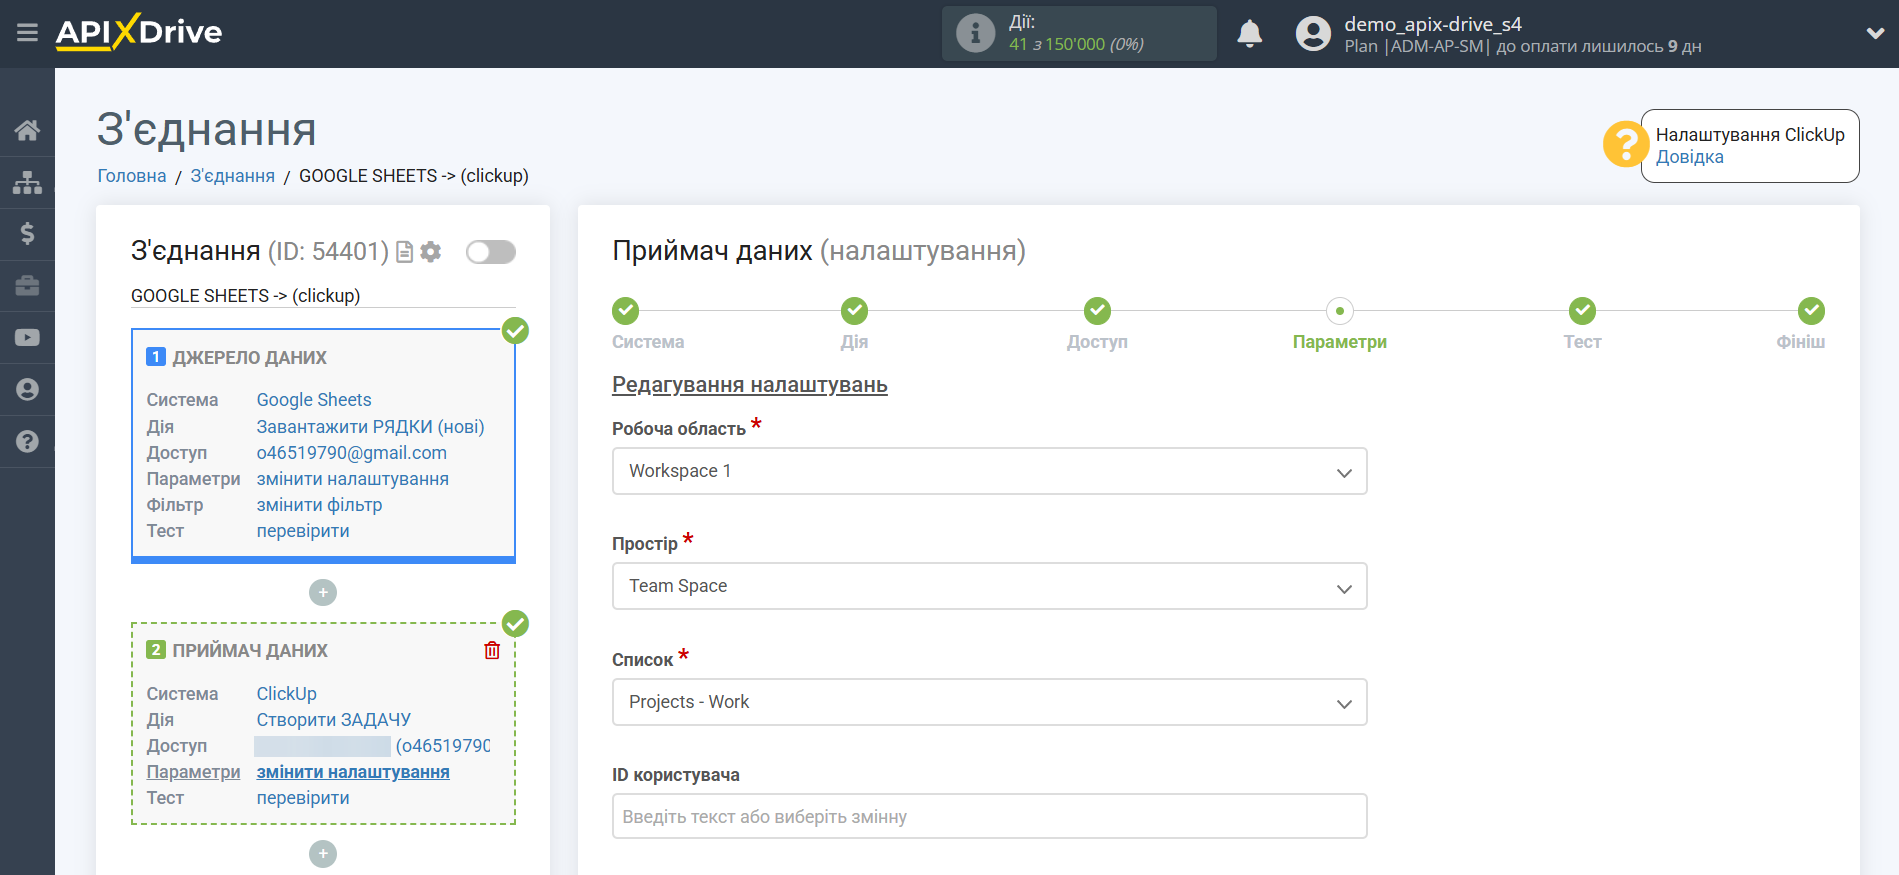Open the profile icon in sidebar

coord(27,390)
